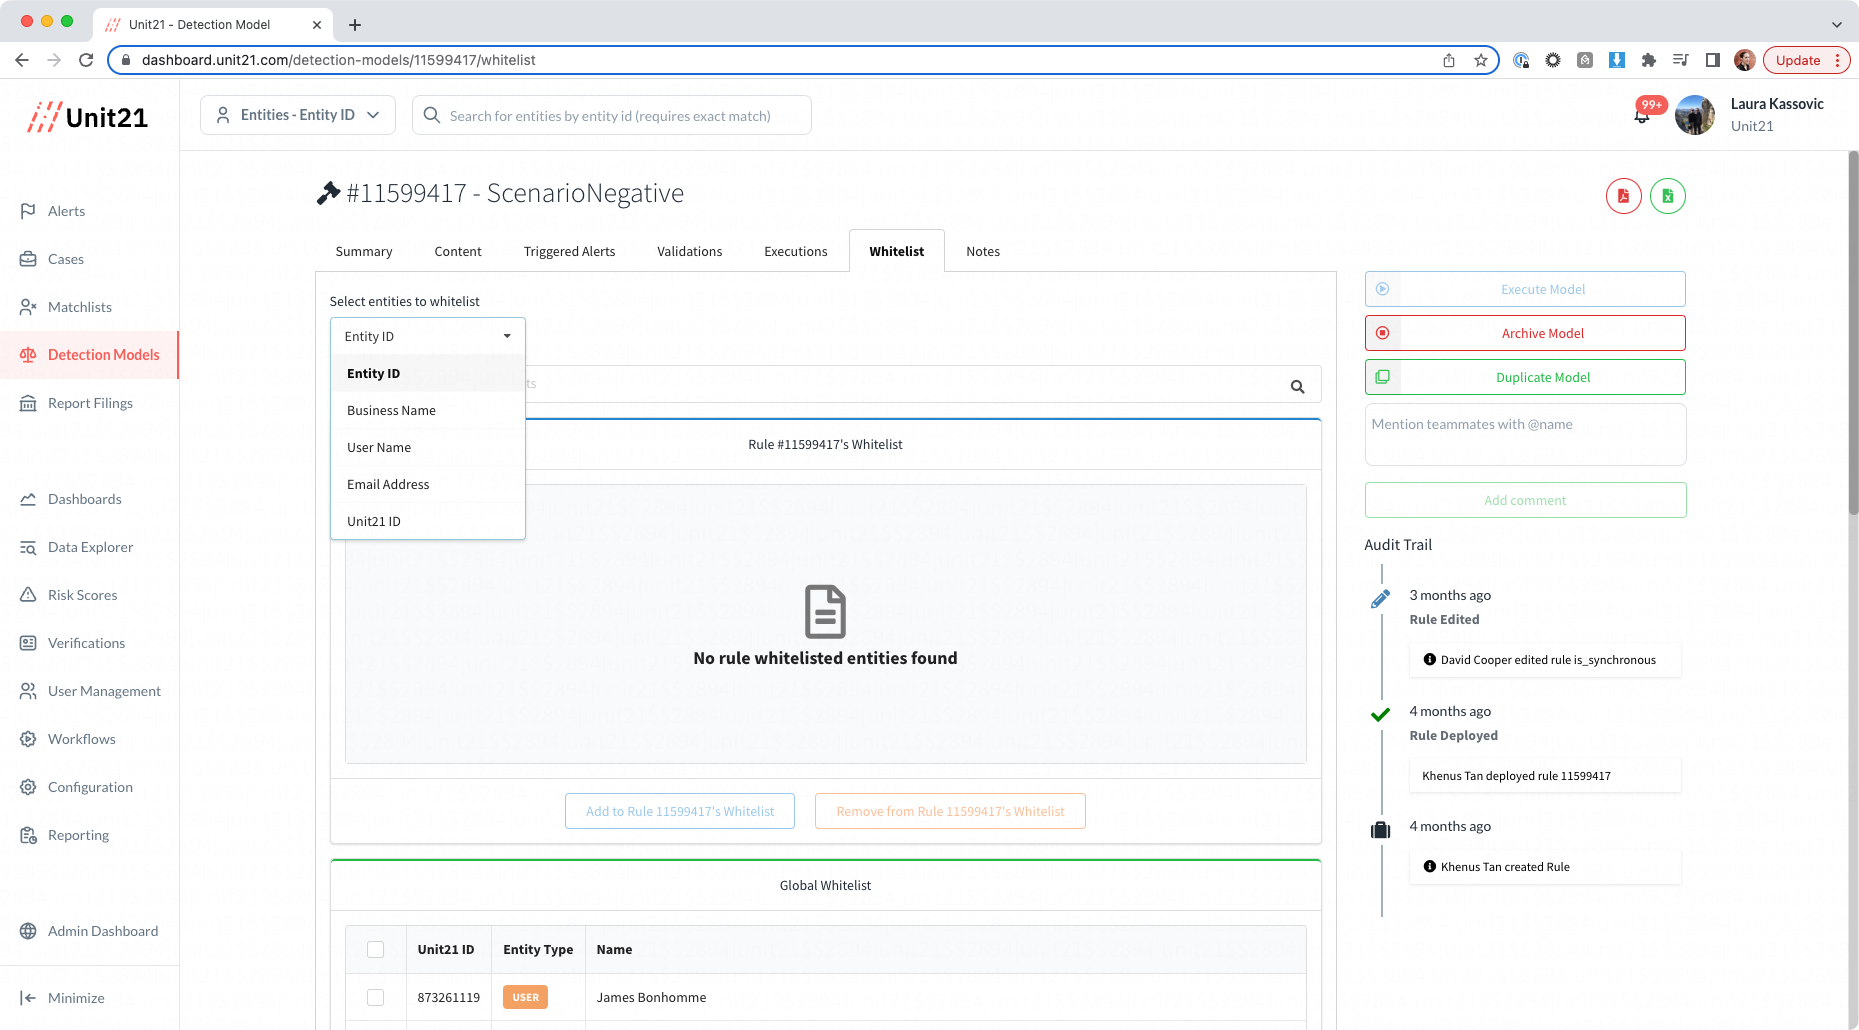
Task: Bookmark this page with the star icon
Action: (1481, 60)
